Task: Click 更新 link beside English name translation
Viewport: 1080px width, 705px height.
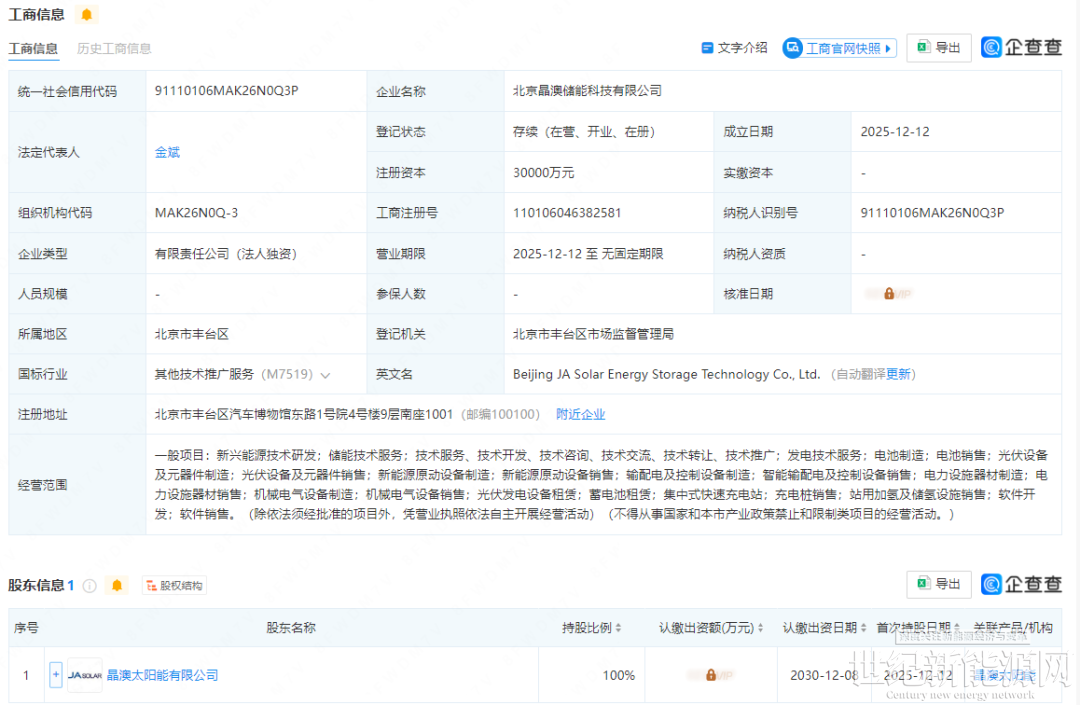Action: pyautogui.click(x=898, y=374)
